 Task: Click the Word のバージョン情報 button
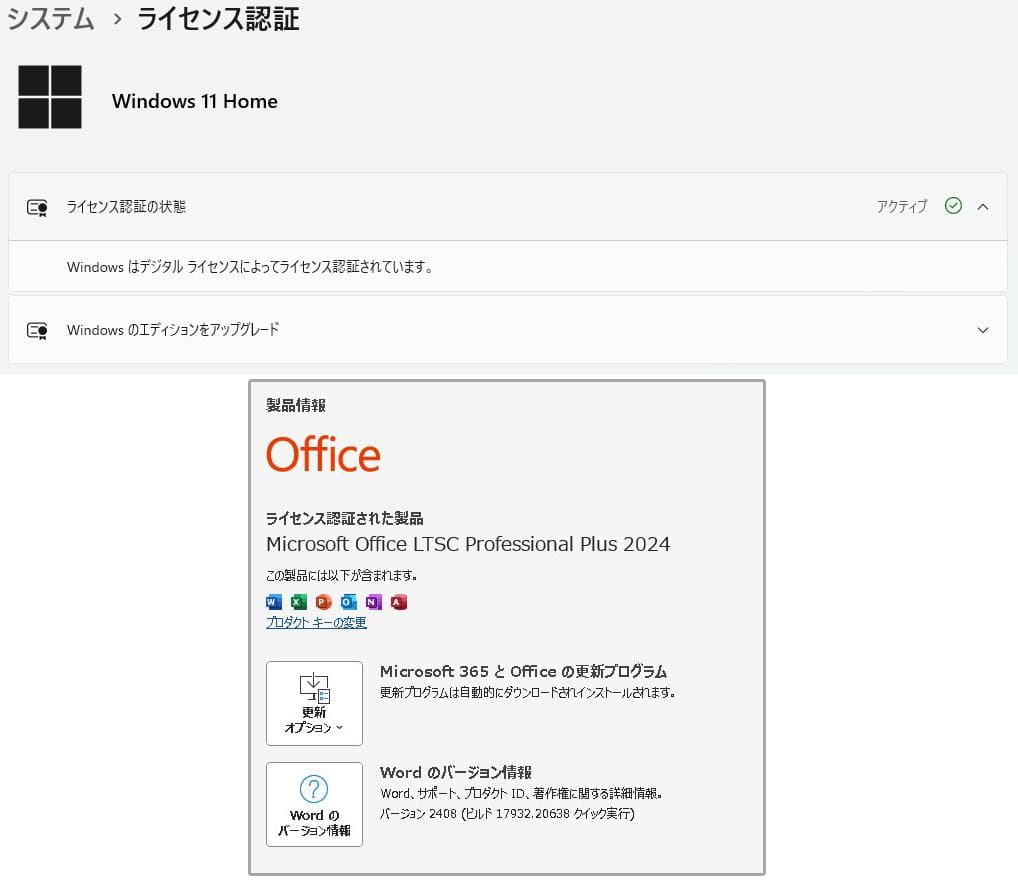click(314, 804)
